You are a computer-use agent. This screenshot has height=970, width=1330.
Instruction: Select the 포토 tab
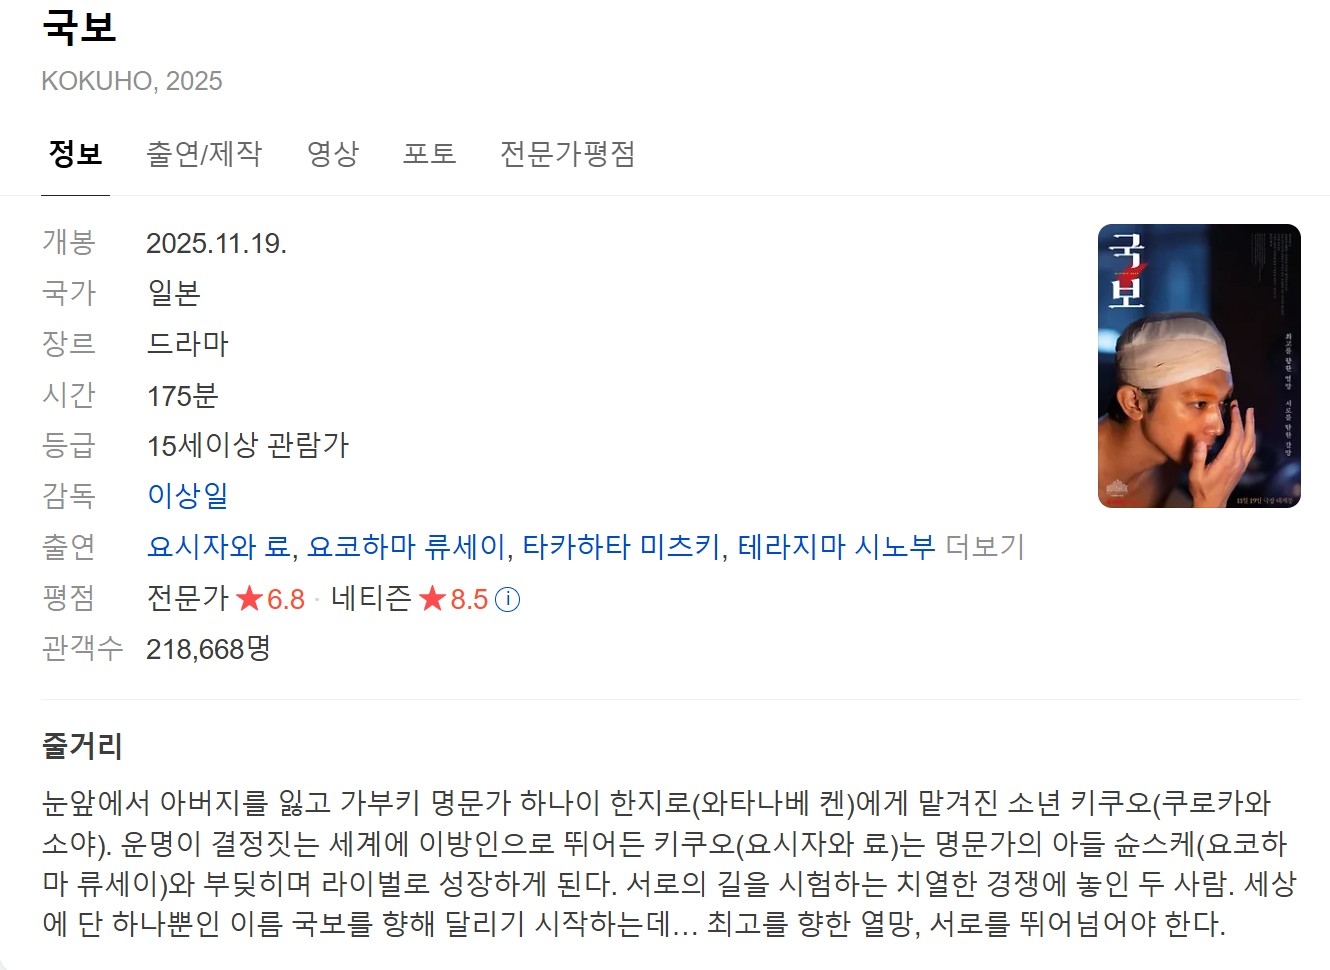[430, 154]
